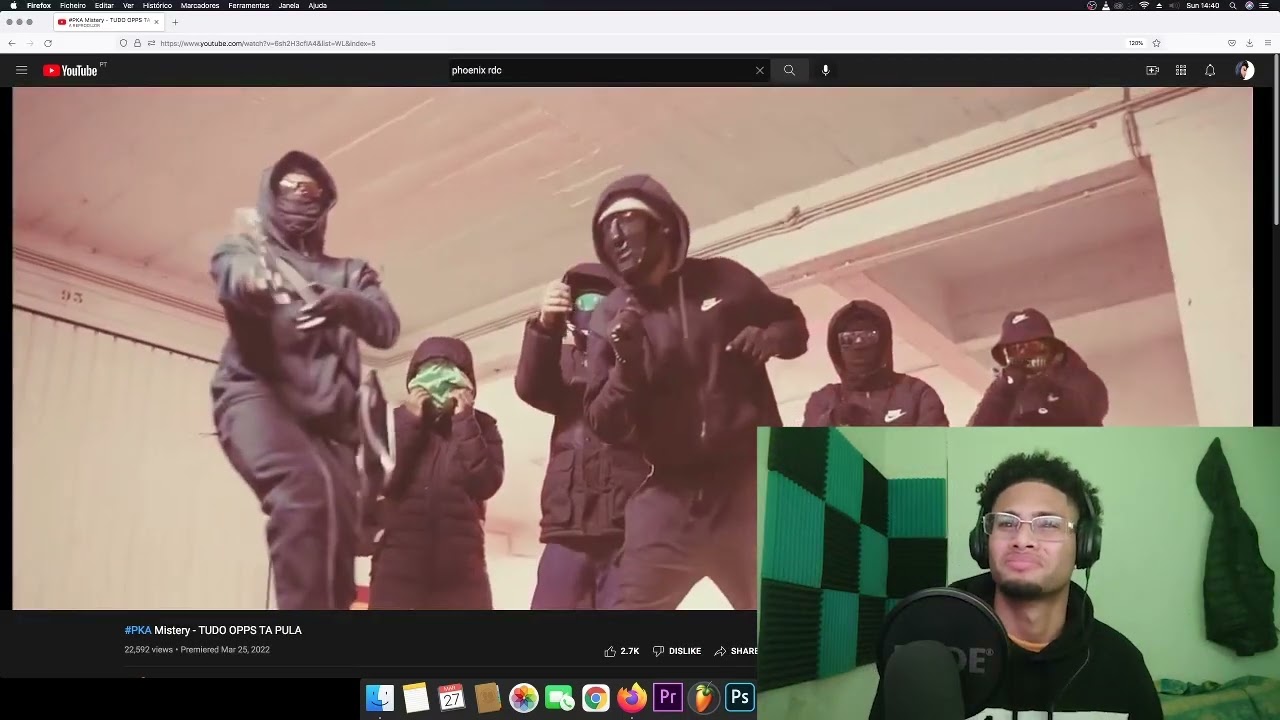The height and width of the screenshot is (720, 1280).
Task: Open the Firefox application menu
Action: [x=1268, y=43]
